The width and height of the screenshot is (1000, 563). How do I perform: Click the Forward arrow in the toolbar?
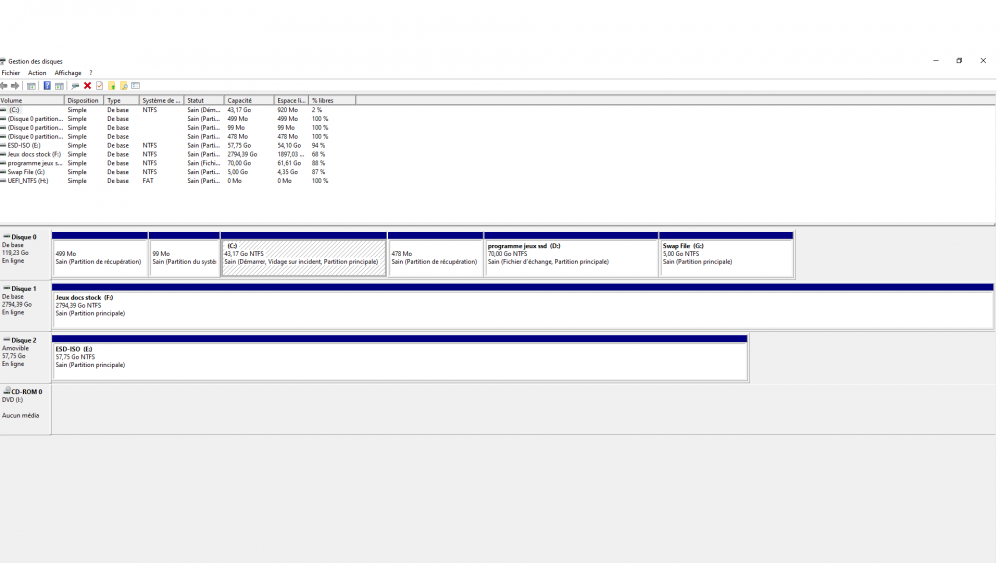click(15, 86)
